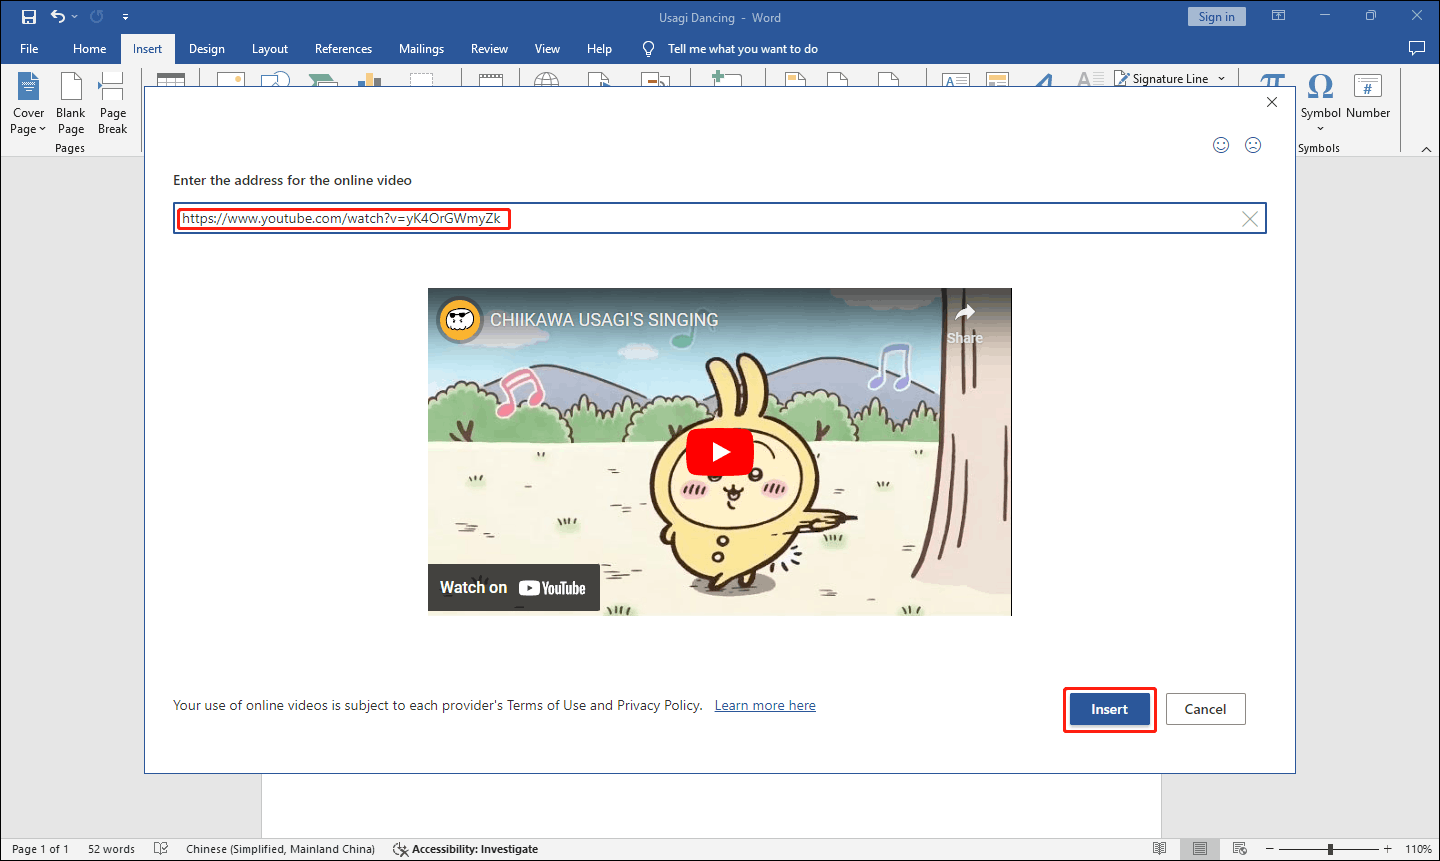Clear the video URL with the X
The width and height of the screenshot is (1440, 861).
point(1250,219)
